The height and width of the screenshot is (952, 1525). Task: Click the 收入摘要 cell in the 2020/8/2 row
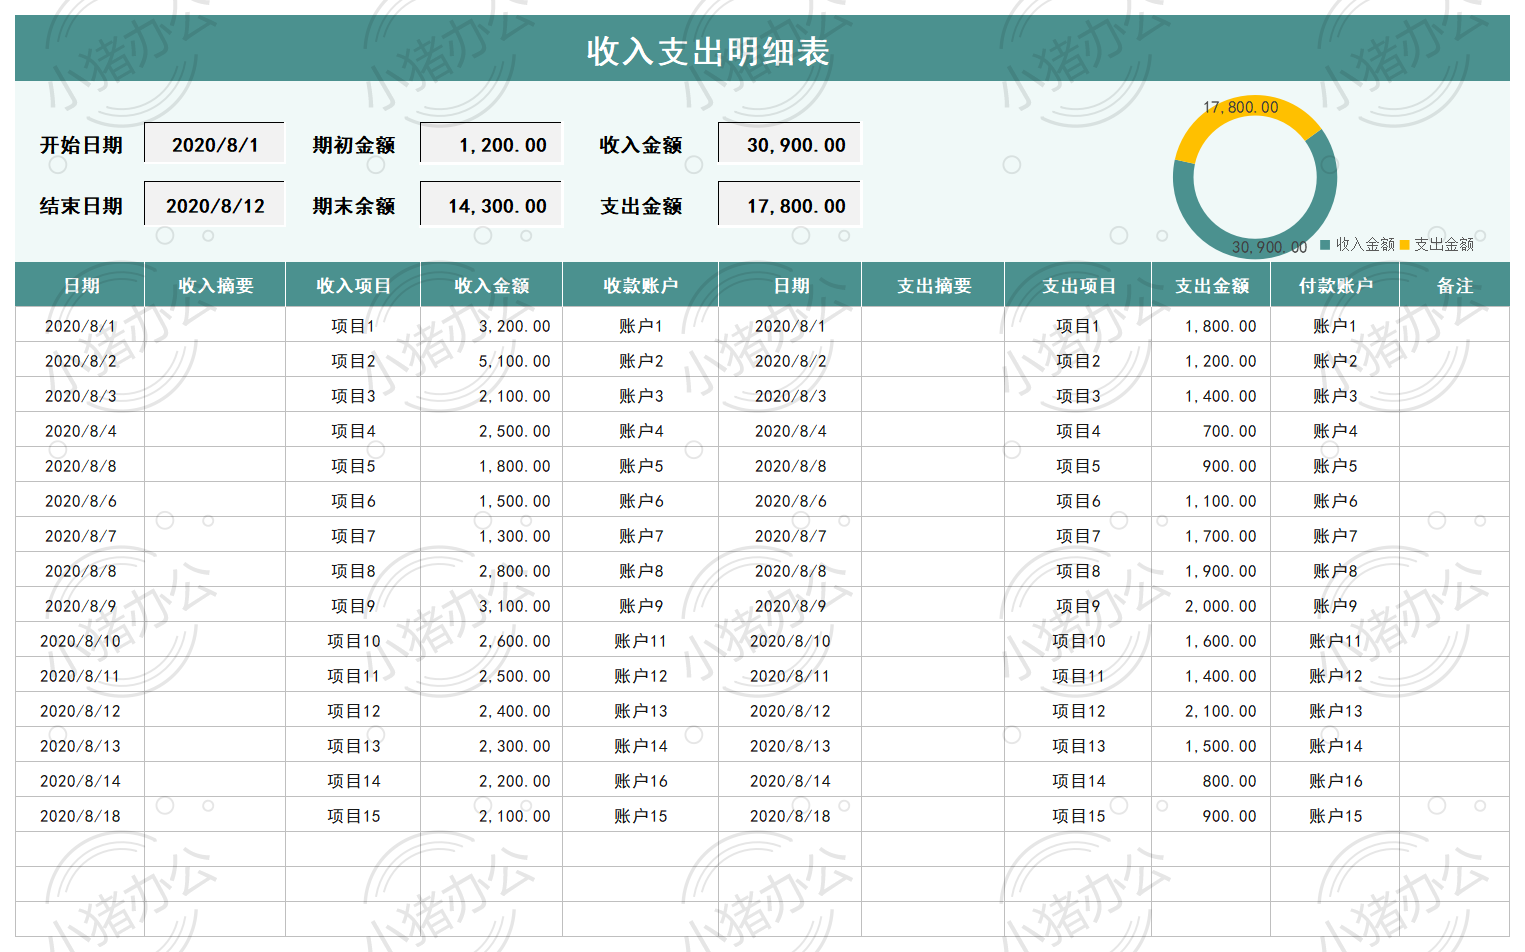pos(215,360)
